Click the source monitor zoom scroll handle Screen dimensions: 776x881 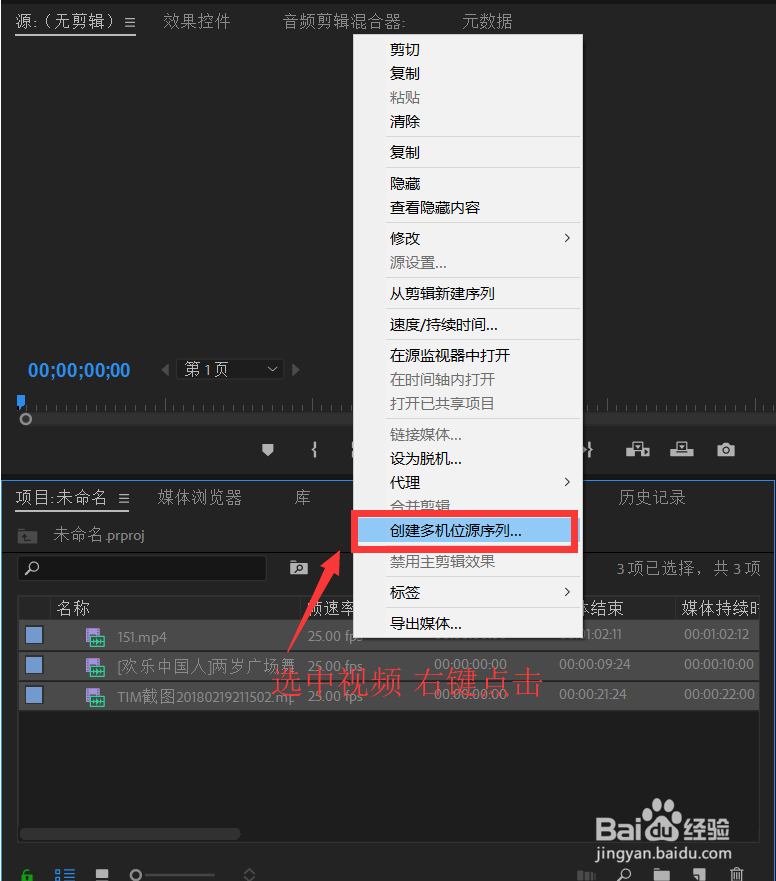click(x=25, y=419)
